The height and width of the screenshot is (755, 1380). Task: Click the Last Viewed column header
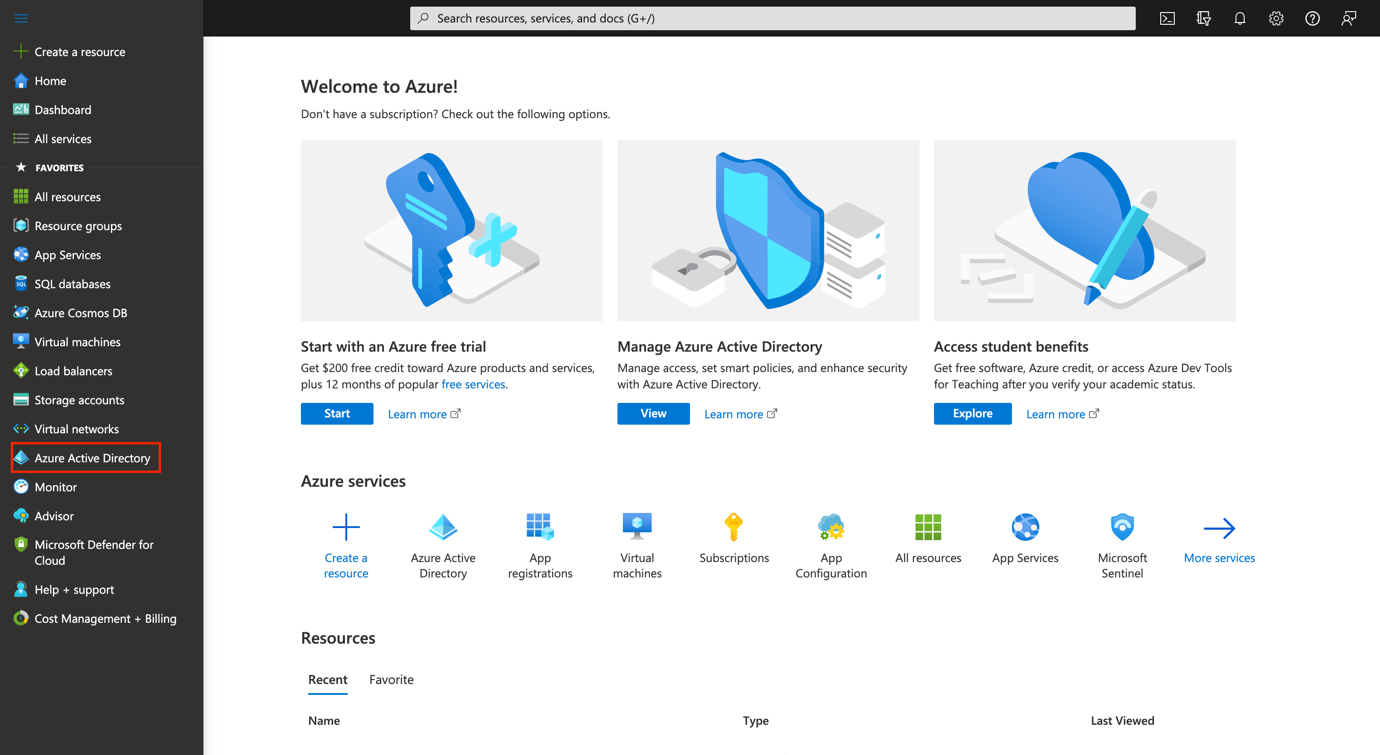click(1122, 721)
